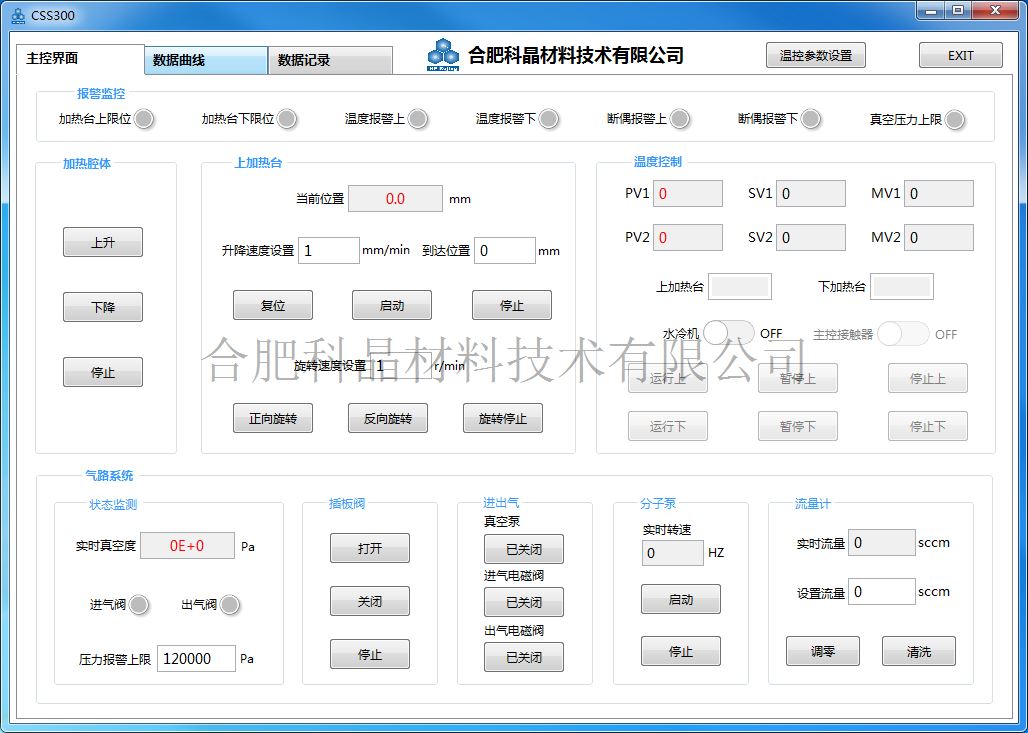
Task: Click the 复位 button
Action: click(273, 305)
